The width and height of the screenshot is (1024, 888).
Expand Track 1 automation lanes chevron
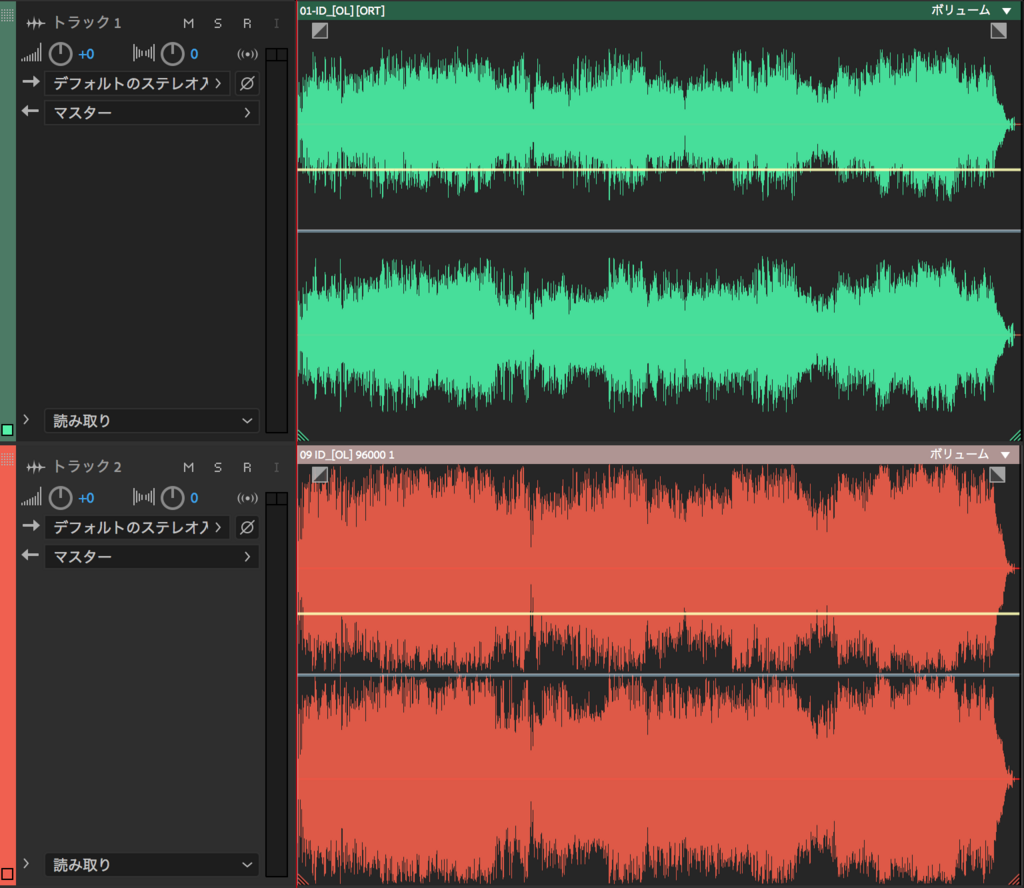(26, 420)
